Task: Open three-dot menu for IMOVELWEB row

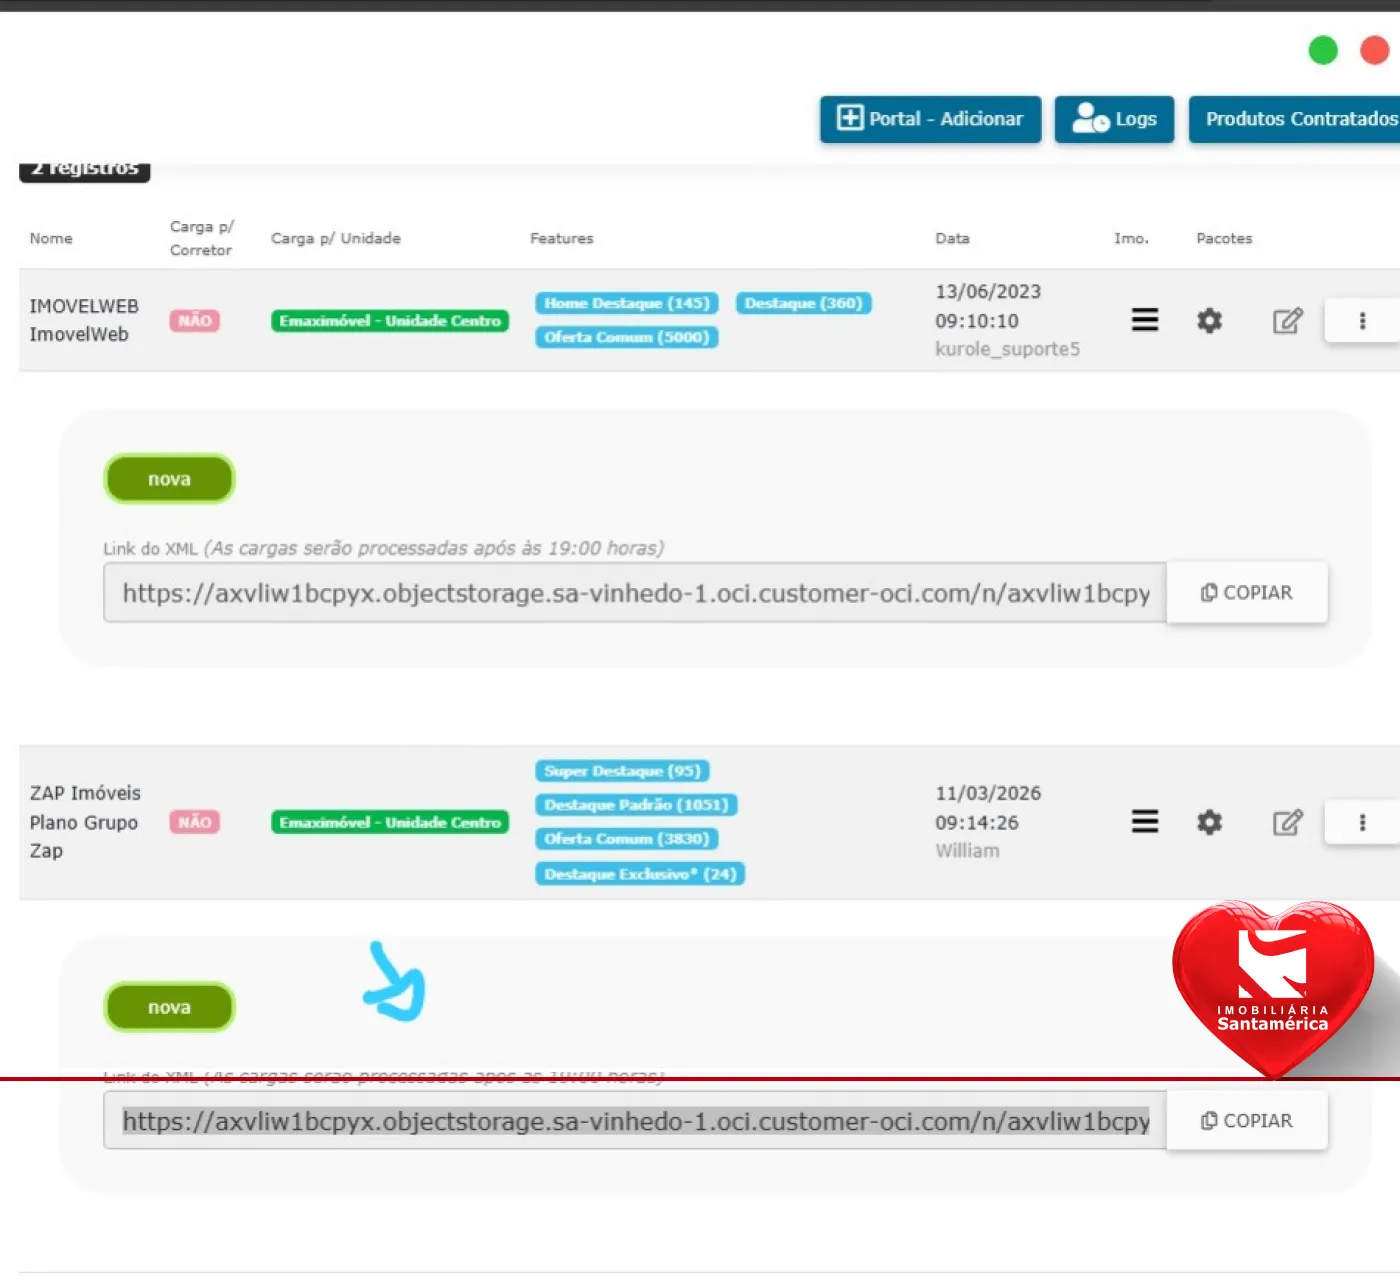Action: click(x=1361, y=321)
